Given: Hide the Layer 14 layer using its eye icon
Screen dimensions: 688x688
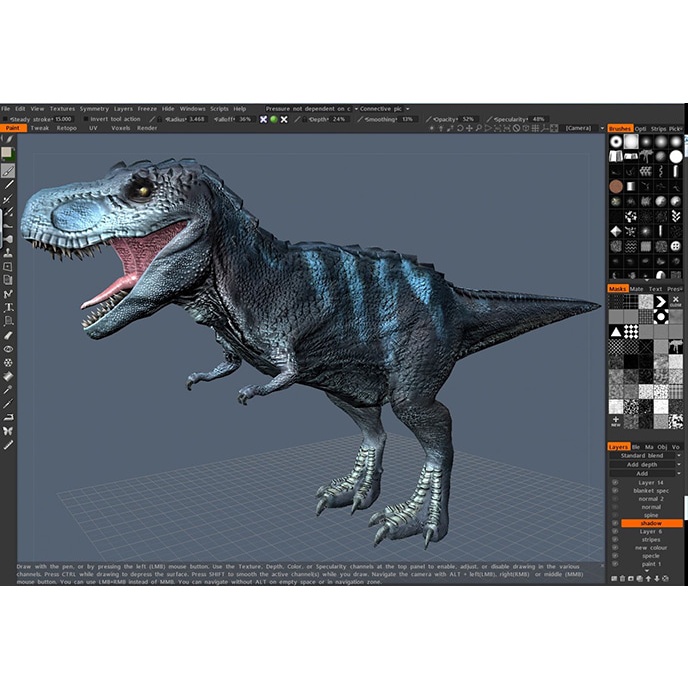Looking at the screenshot, I should (x=614, y=483).
